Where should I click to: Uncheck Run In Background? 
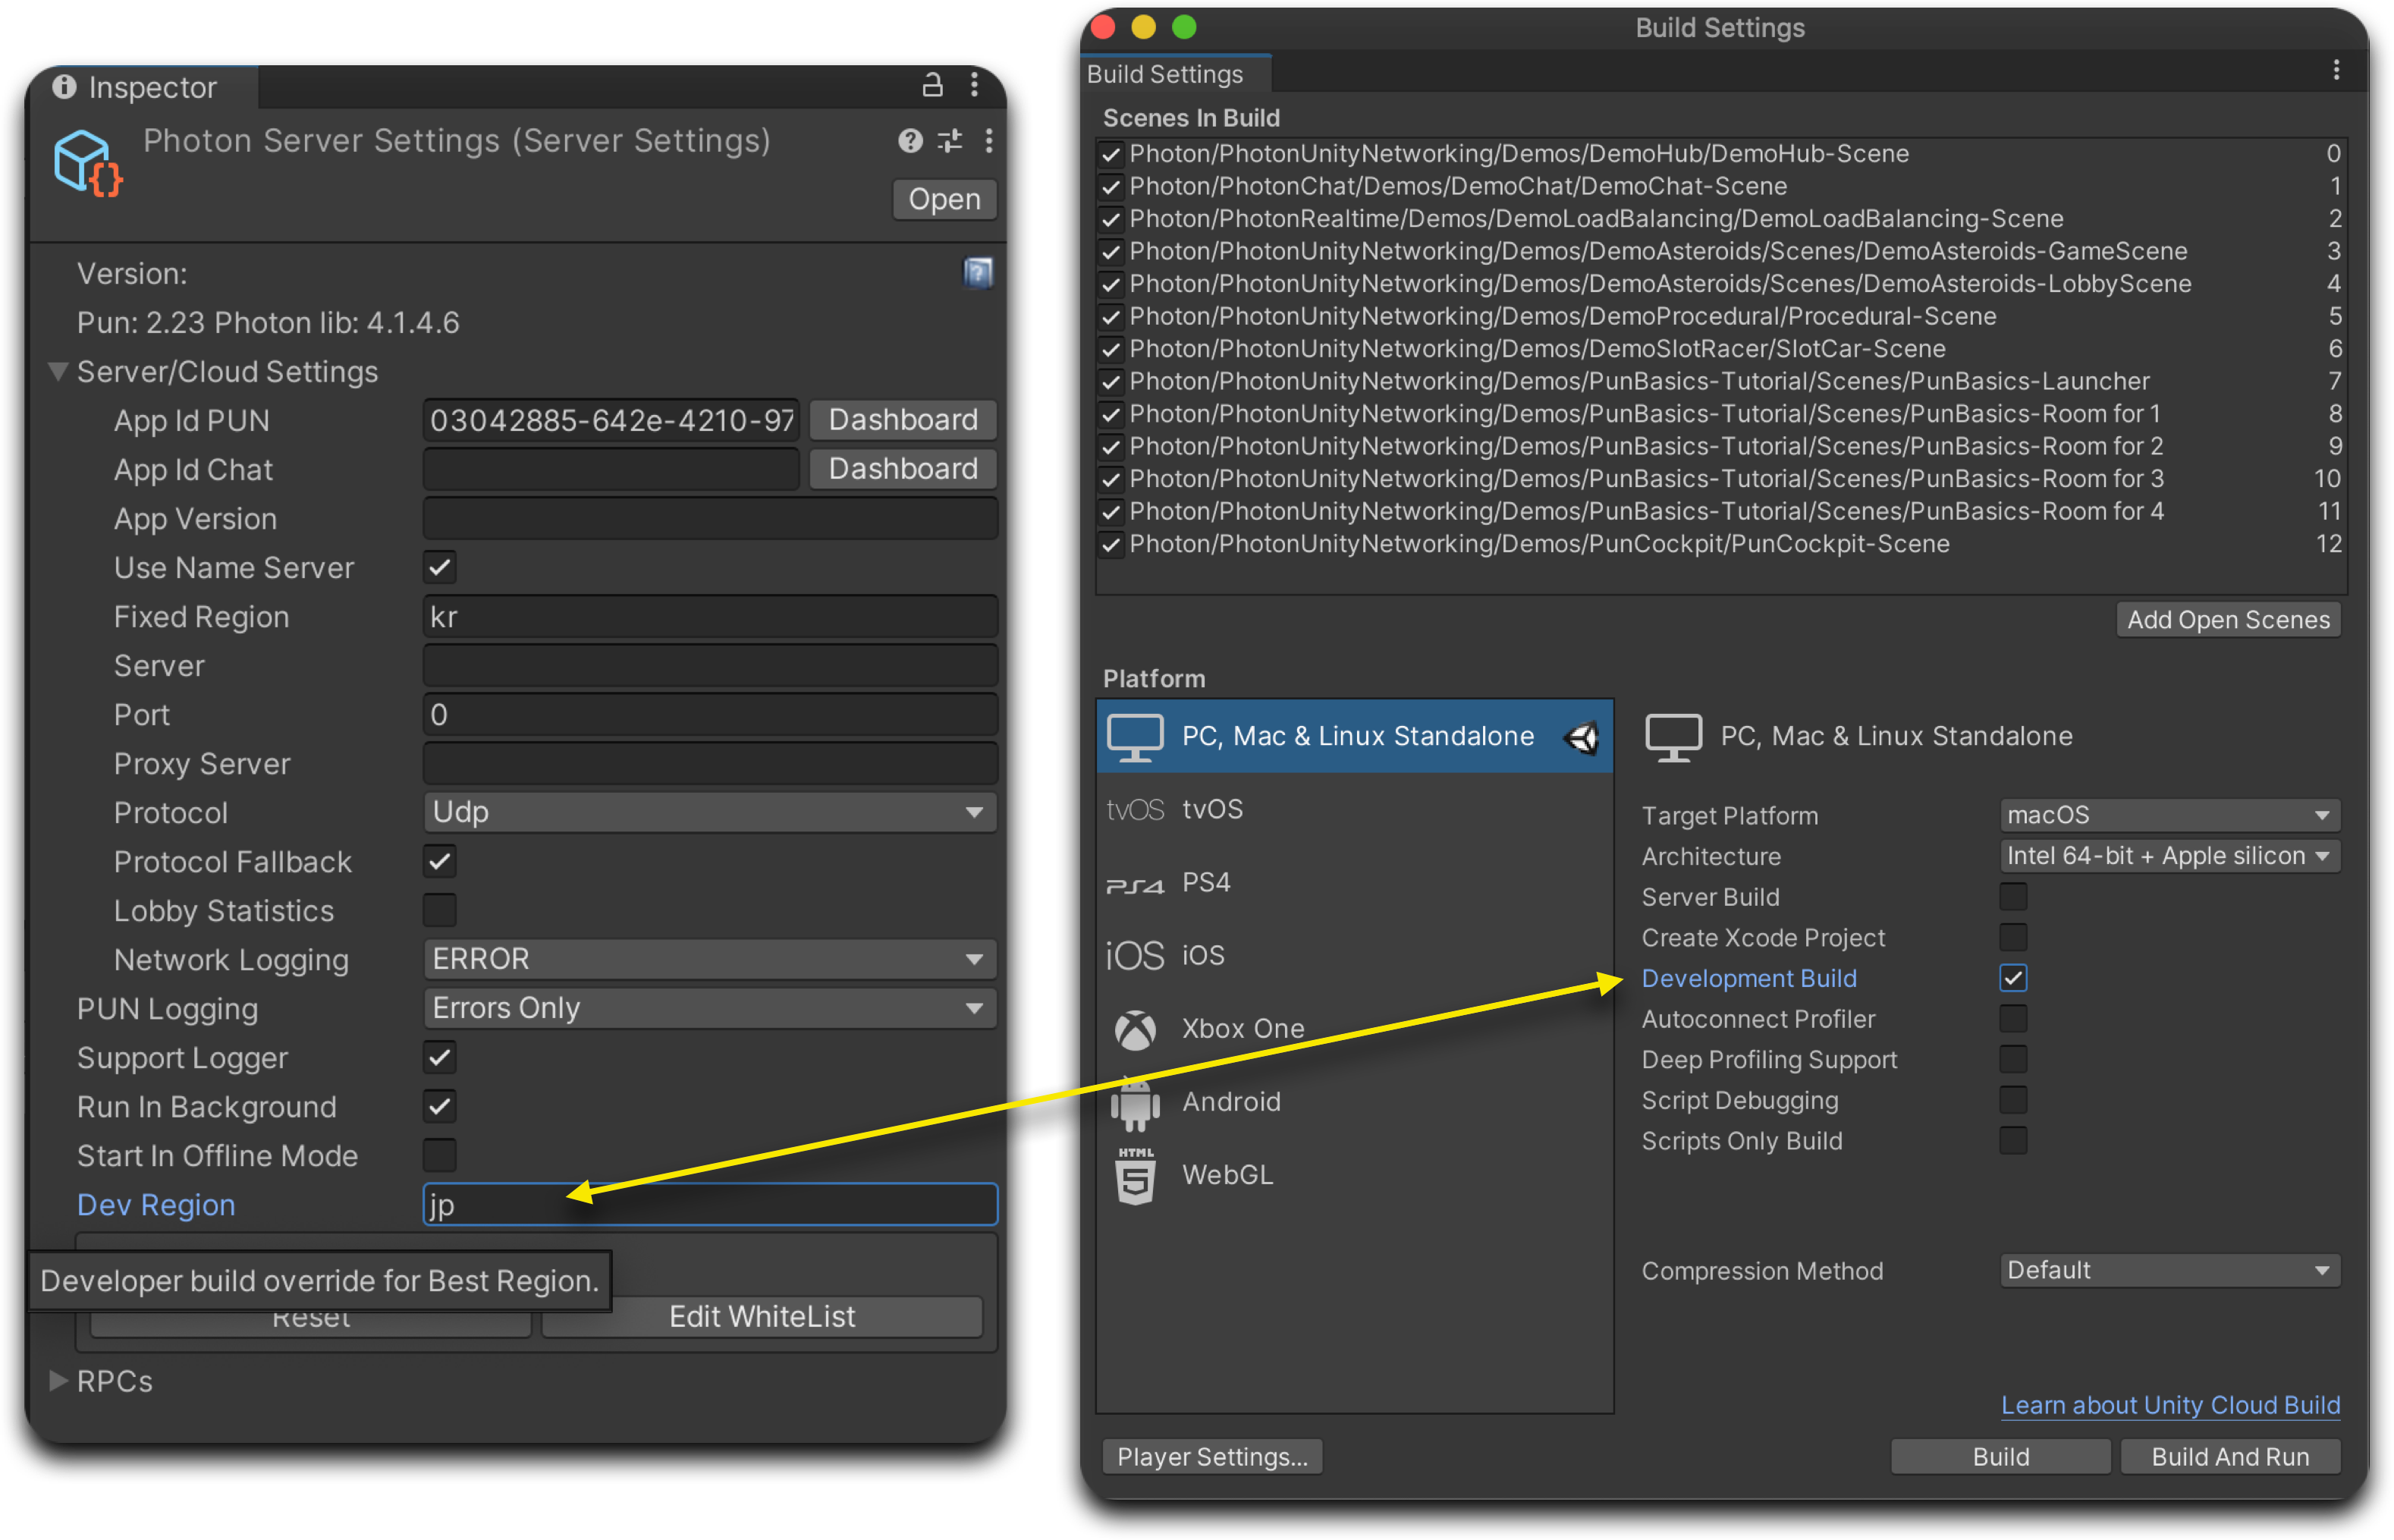(x=440, y=1106)
